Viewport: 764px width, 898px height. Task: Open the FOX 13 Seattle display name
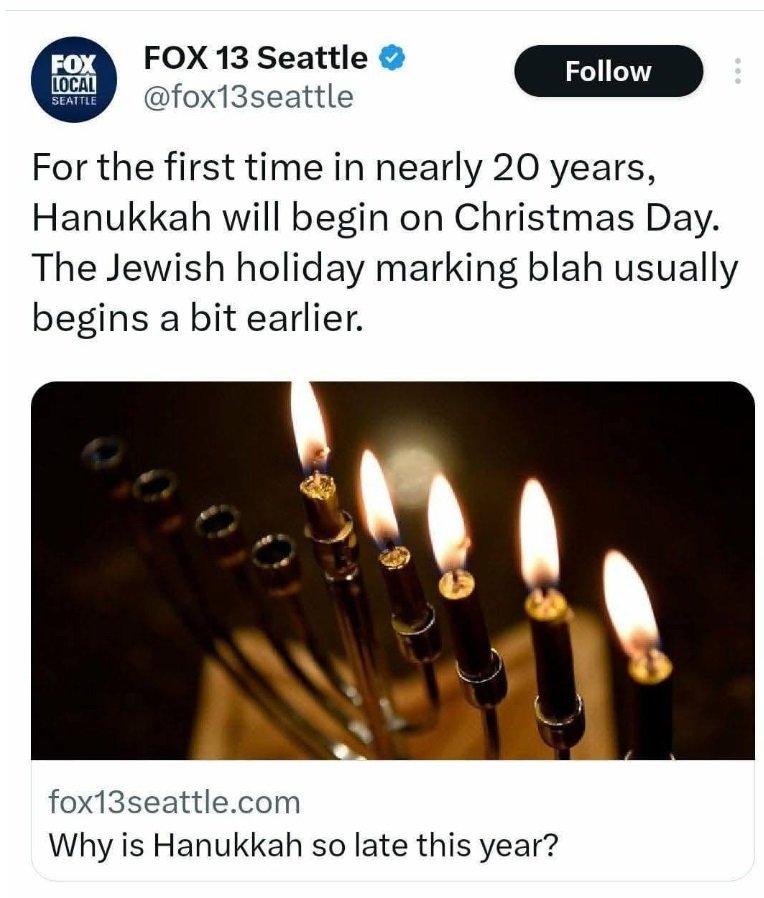[x=256, y=58]
